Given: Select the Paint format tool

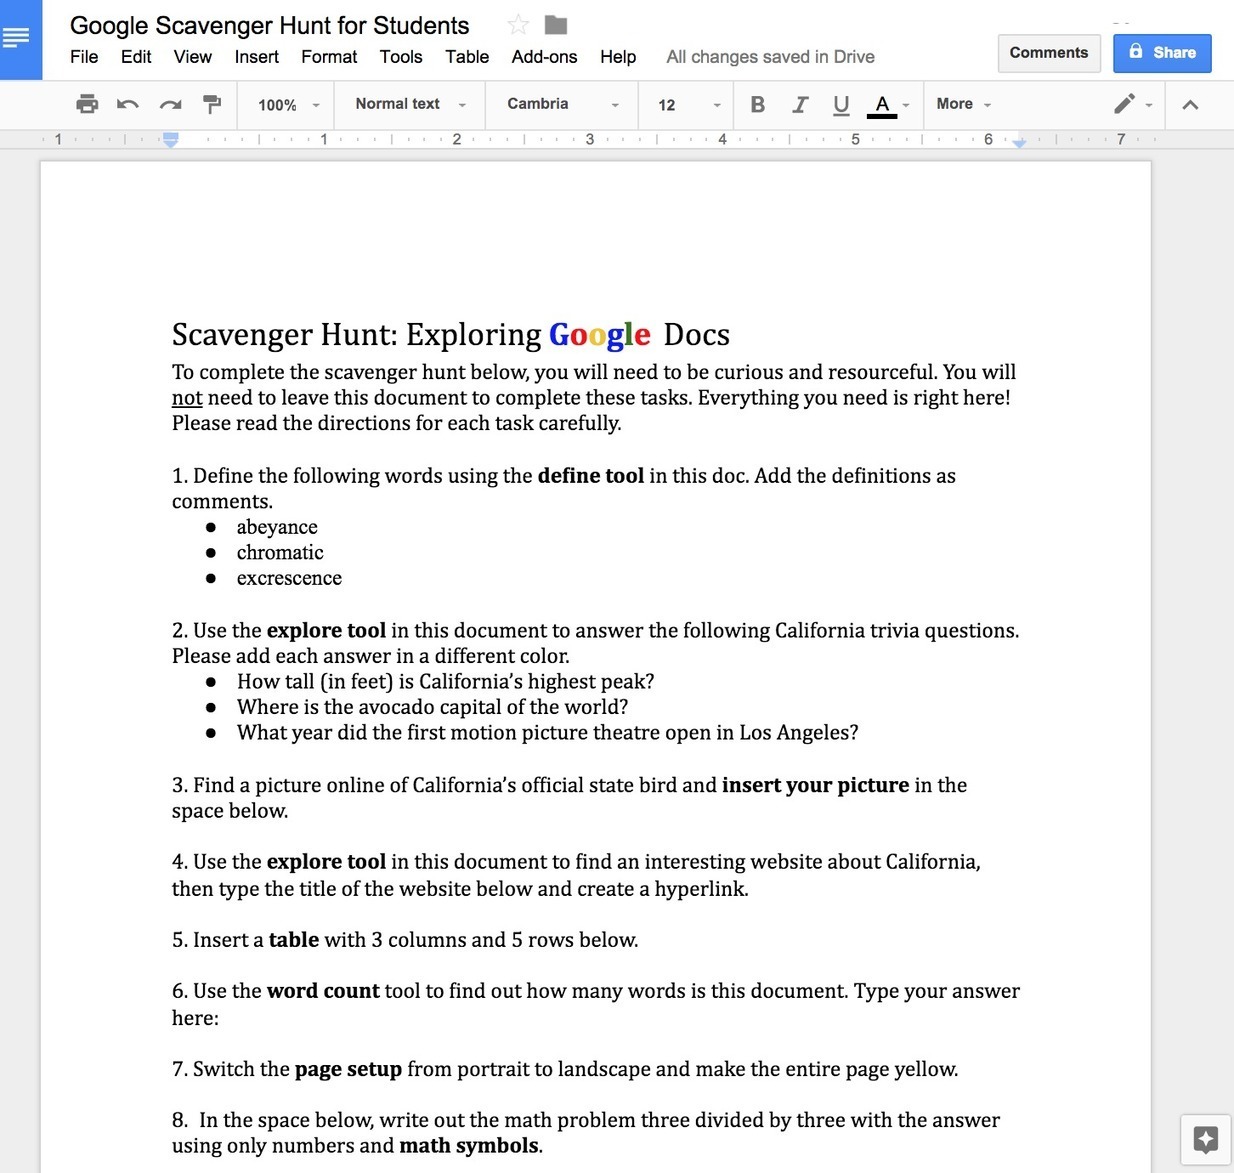Looking at the screenshot, I should [x=211, y=104].
